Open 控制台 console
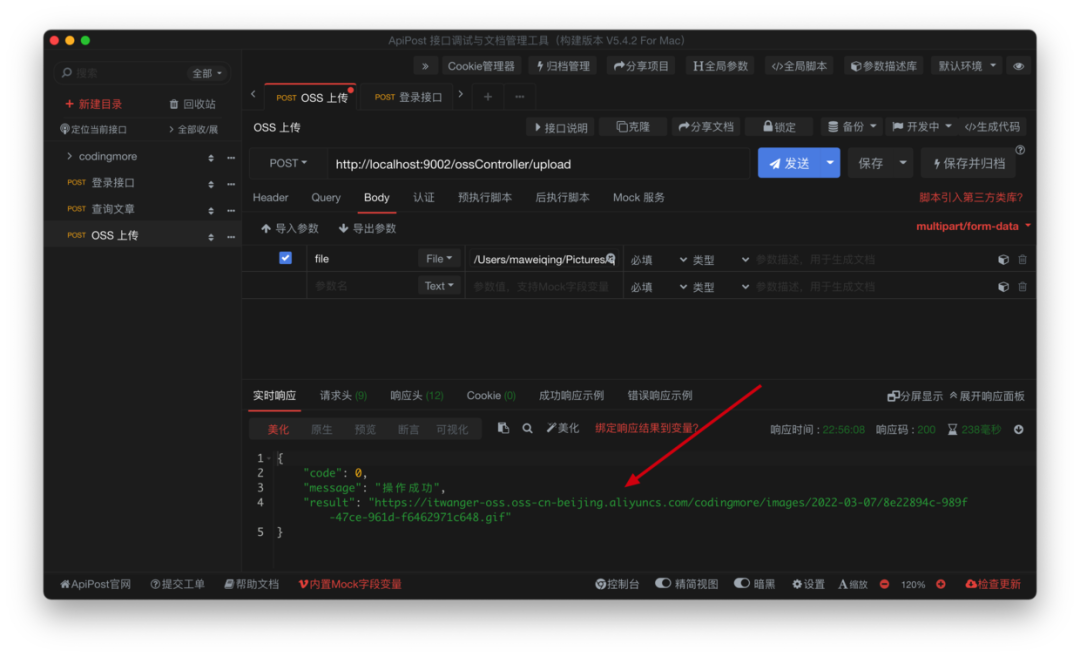Image resolution: width=1080 pixels, height=657 pixels. pos(616,584)
